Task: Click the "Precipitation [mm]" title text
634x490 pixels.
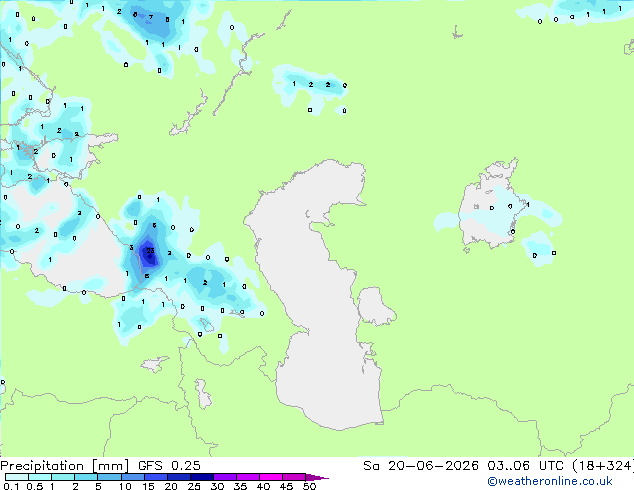Action: click(x=65, y=466)
